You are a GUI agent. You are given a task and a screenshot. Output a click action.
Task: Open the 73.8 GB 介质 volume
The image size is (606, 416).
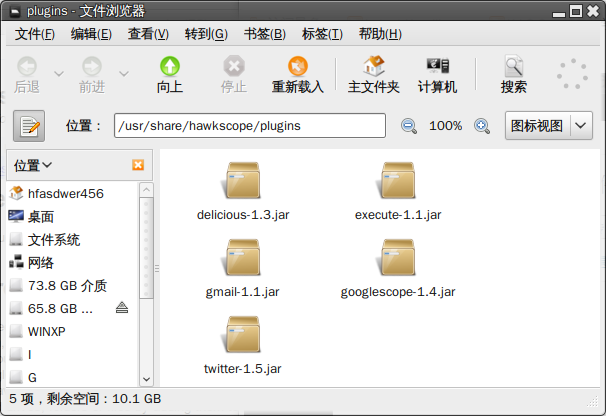click(x=73, y=286)
